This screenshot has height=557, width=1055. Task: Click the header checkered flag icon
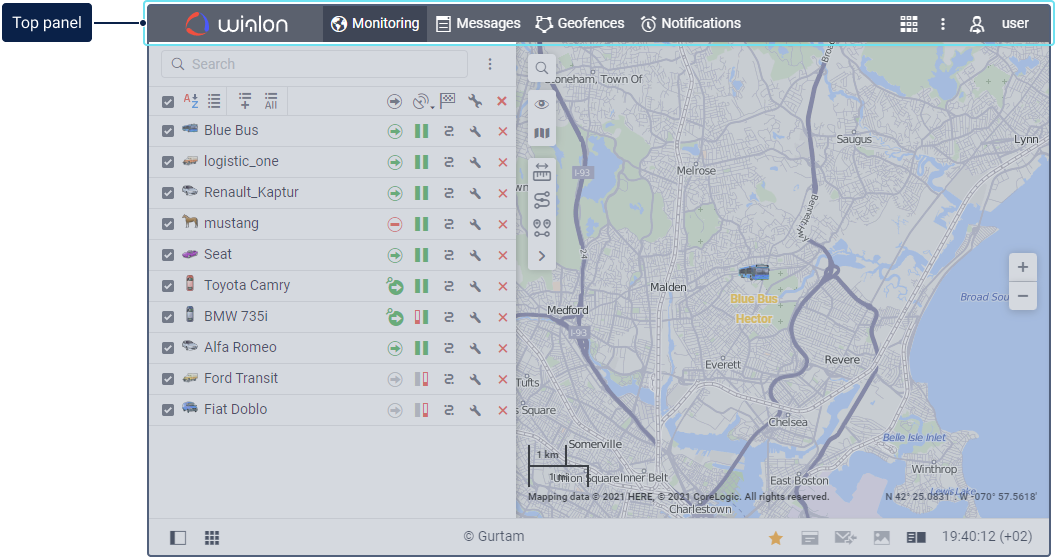pos(447,101)
